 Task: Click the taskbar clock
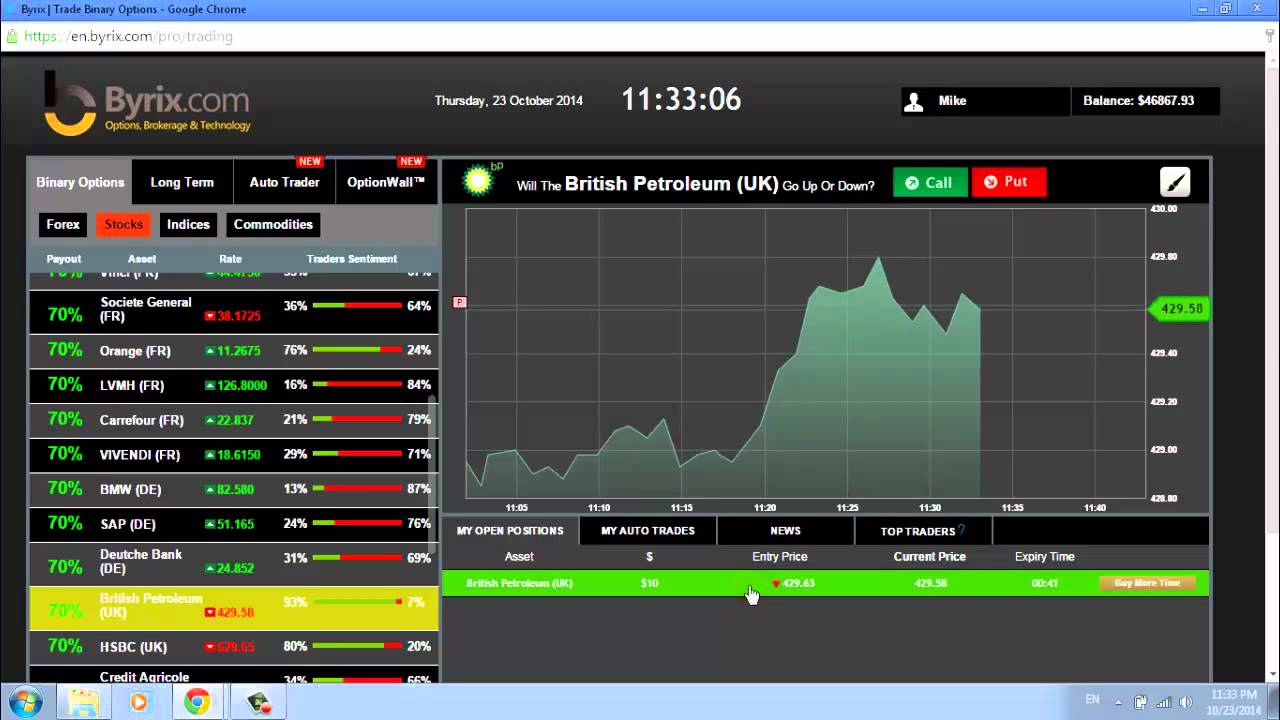tap(1232, 702)
